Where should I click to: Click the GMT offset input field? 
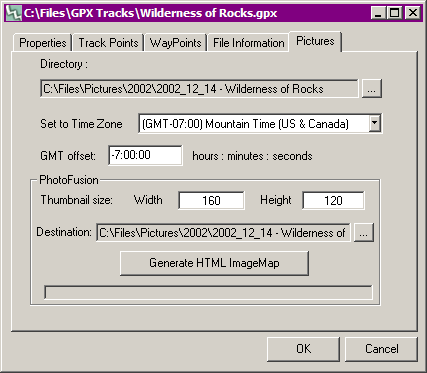coord(145,155)
